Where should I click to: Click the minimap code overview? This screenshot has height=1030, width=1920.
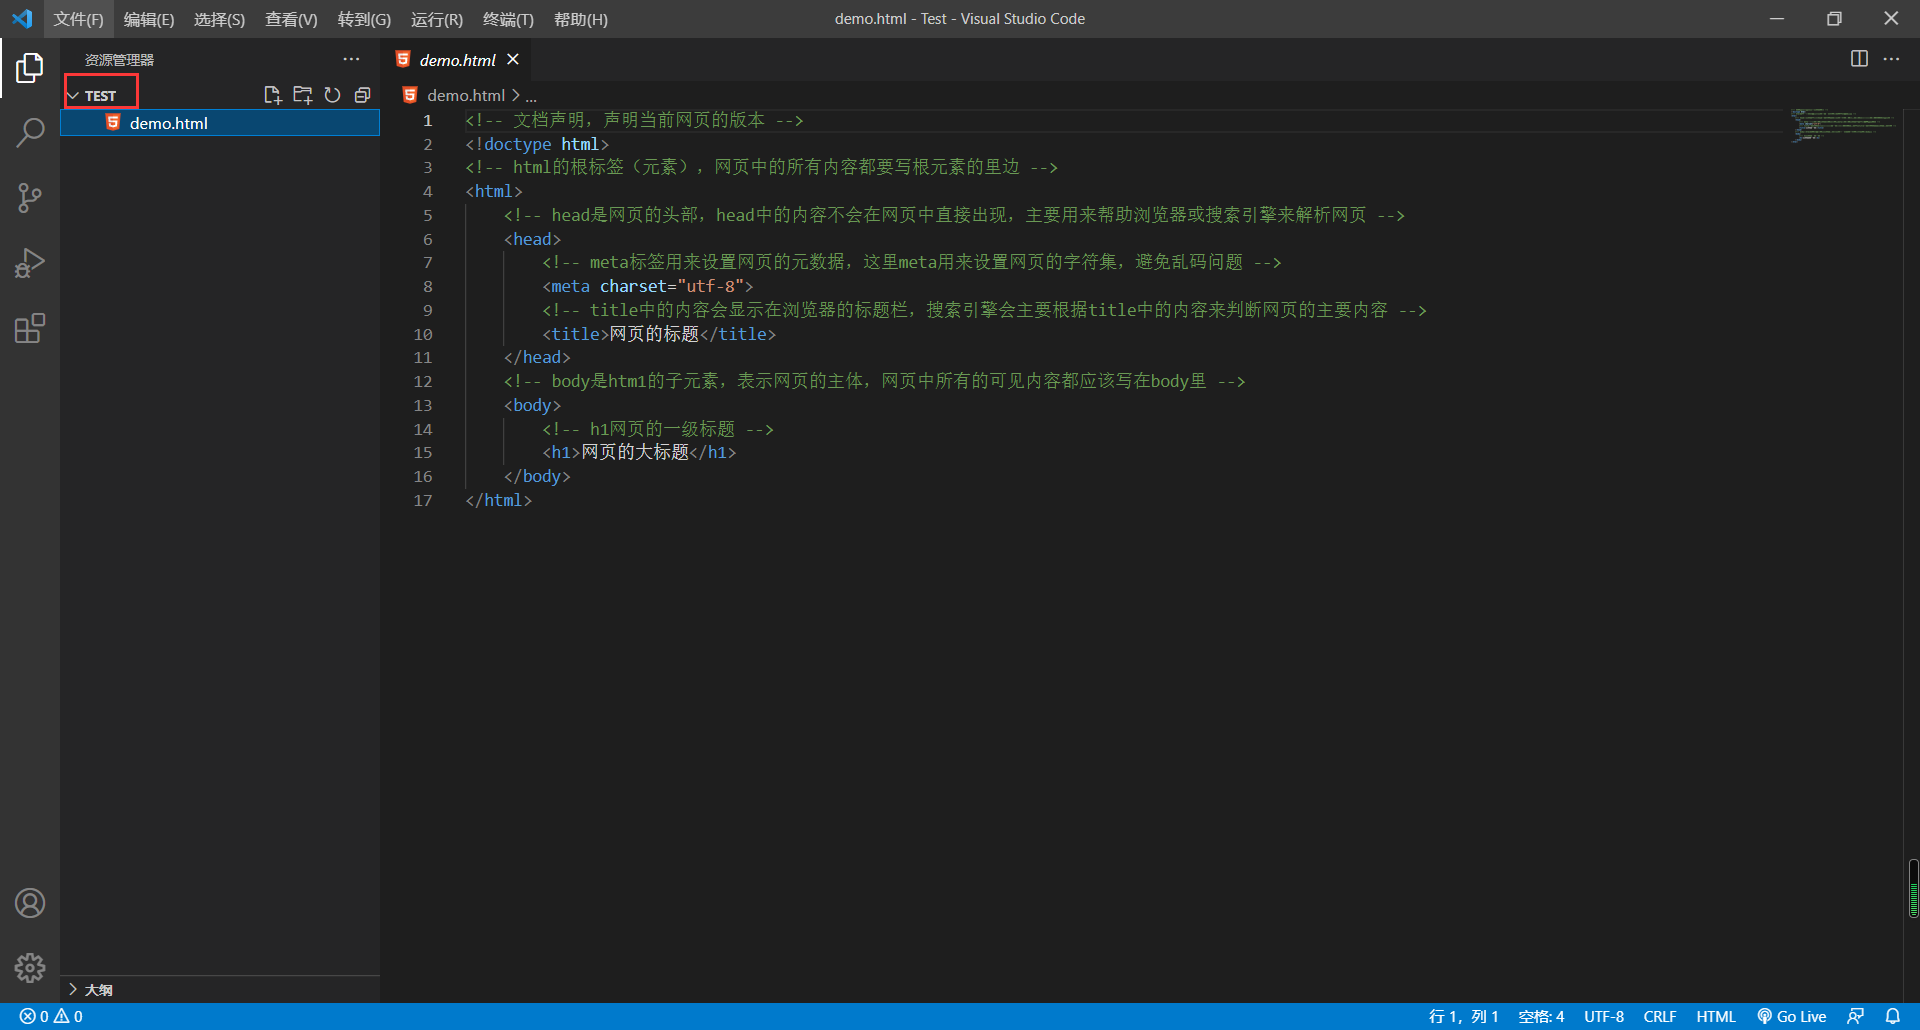click(1843, 125)
